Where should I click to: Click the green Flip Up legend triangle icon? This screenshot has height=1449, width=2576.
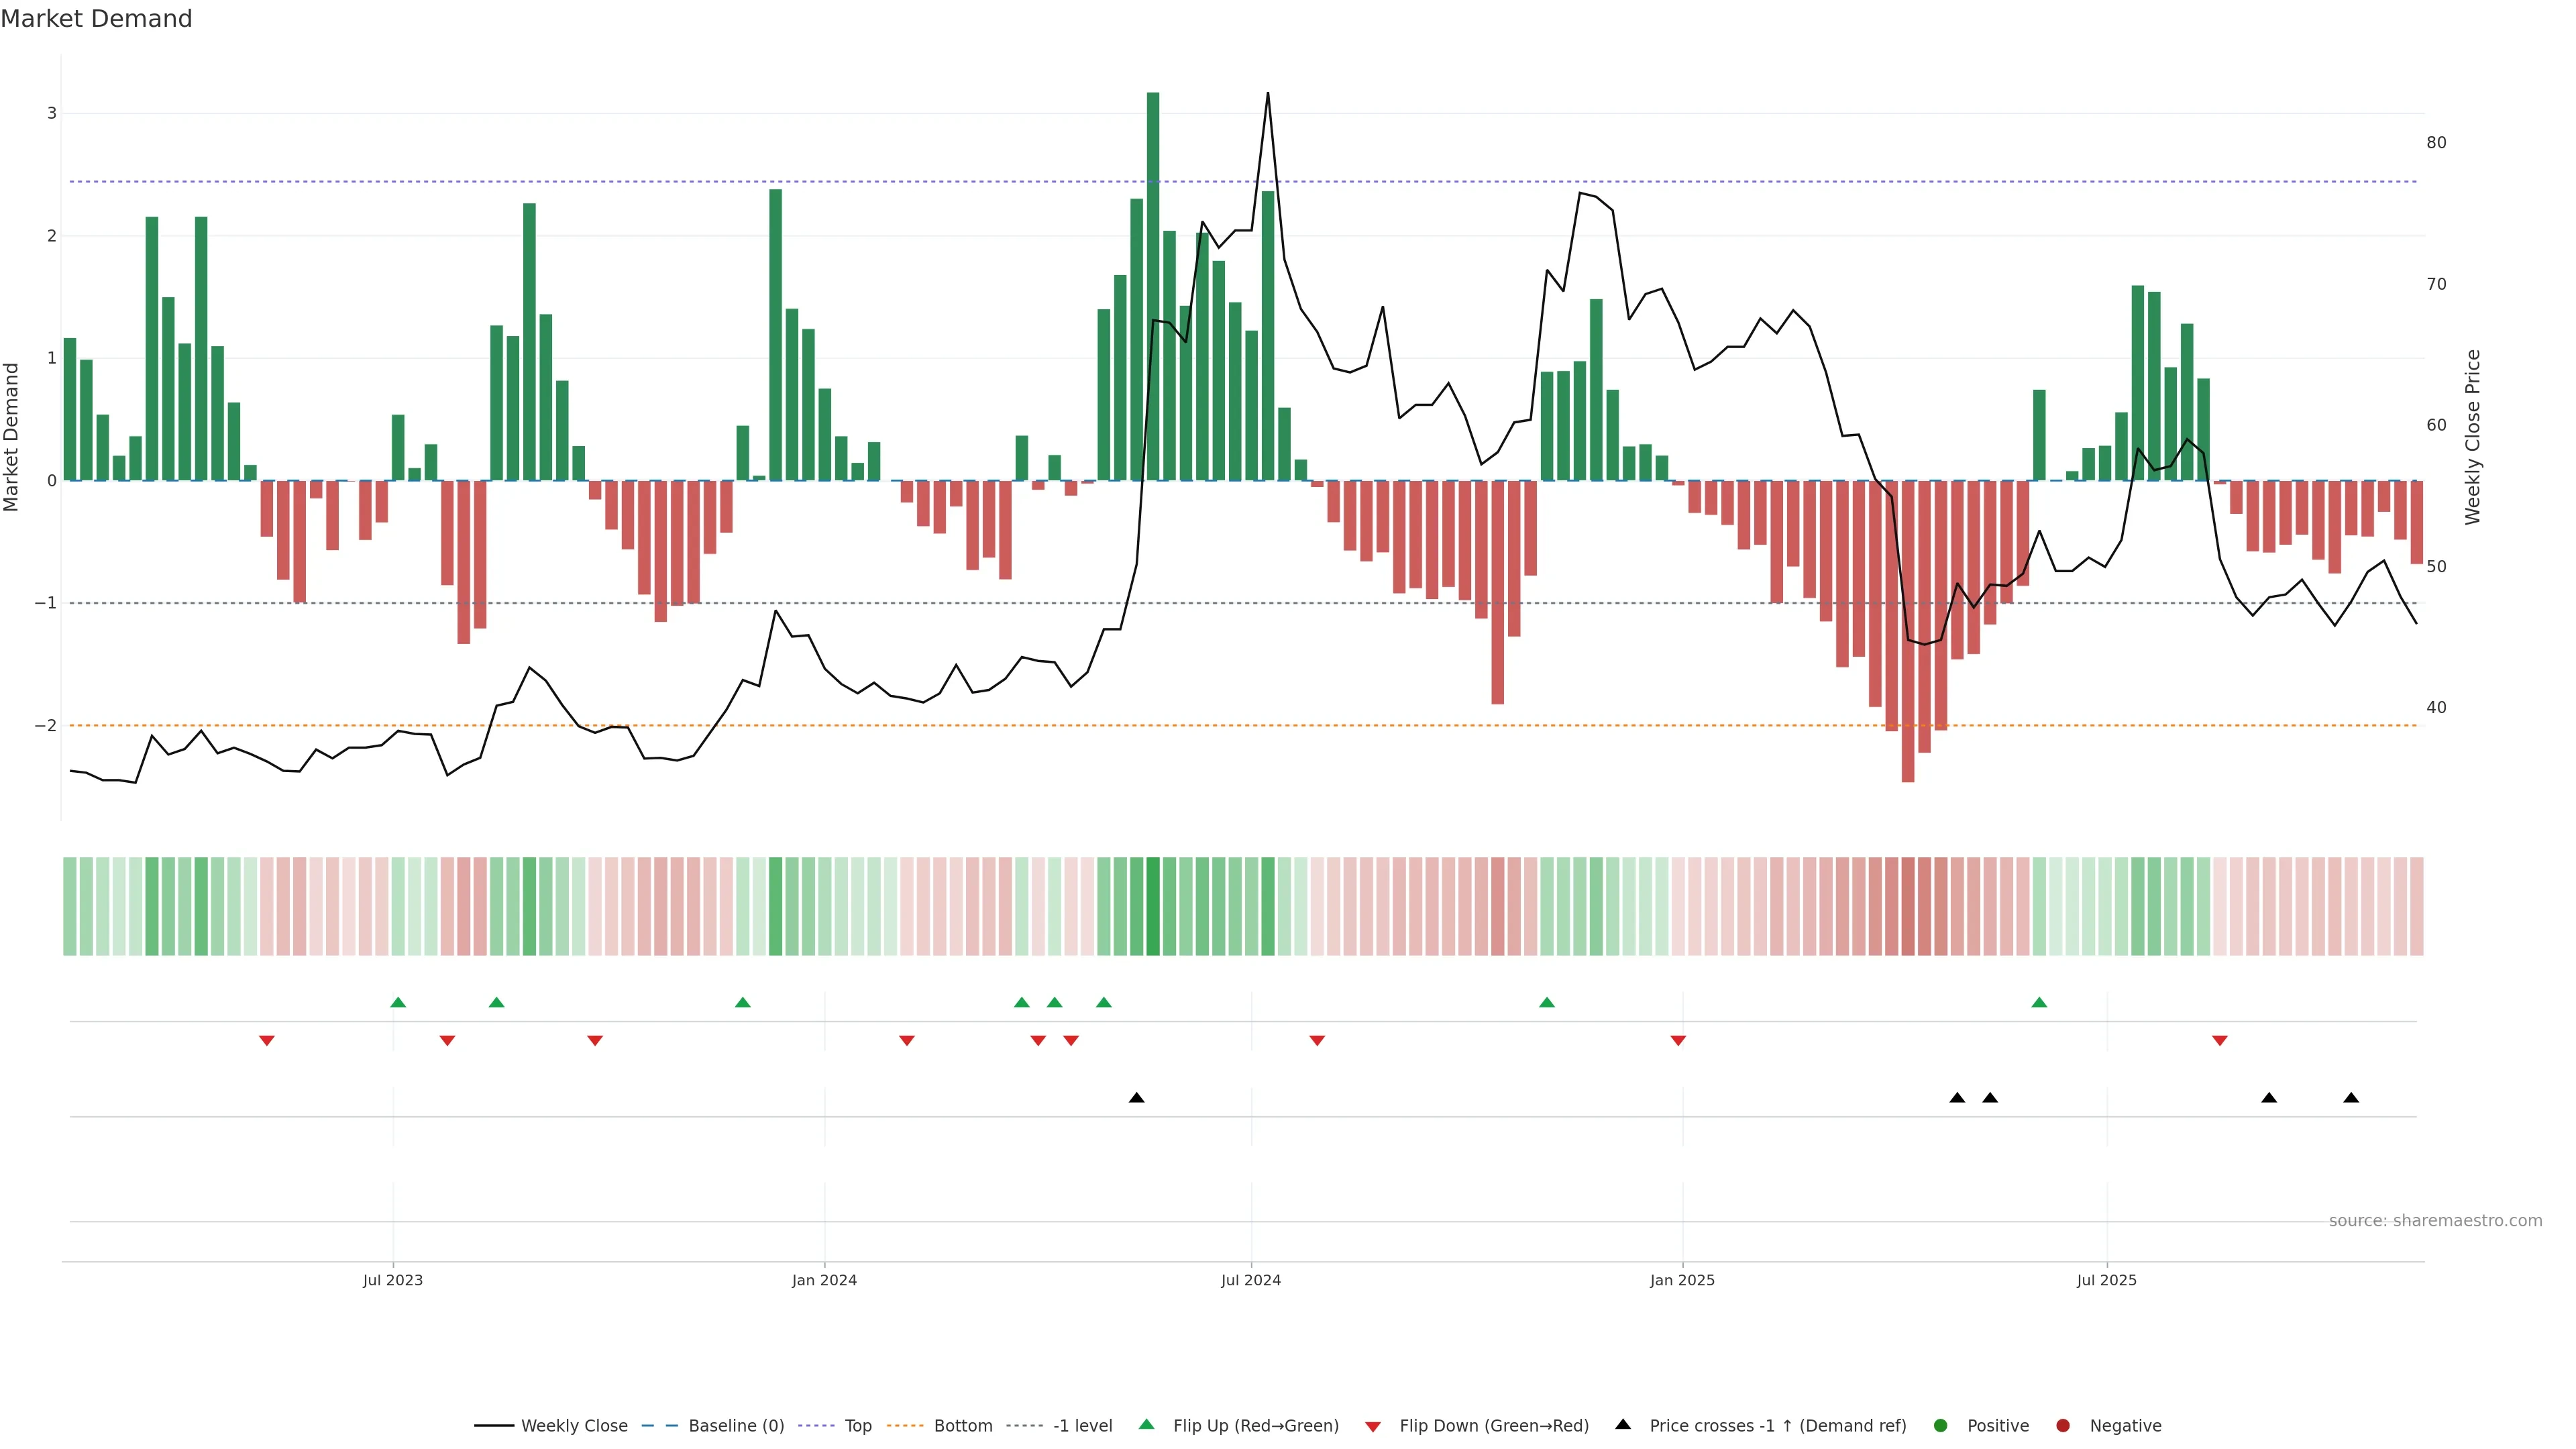pos(1146,1425)
